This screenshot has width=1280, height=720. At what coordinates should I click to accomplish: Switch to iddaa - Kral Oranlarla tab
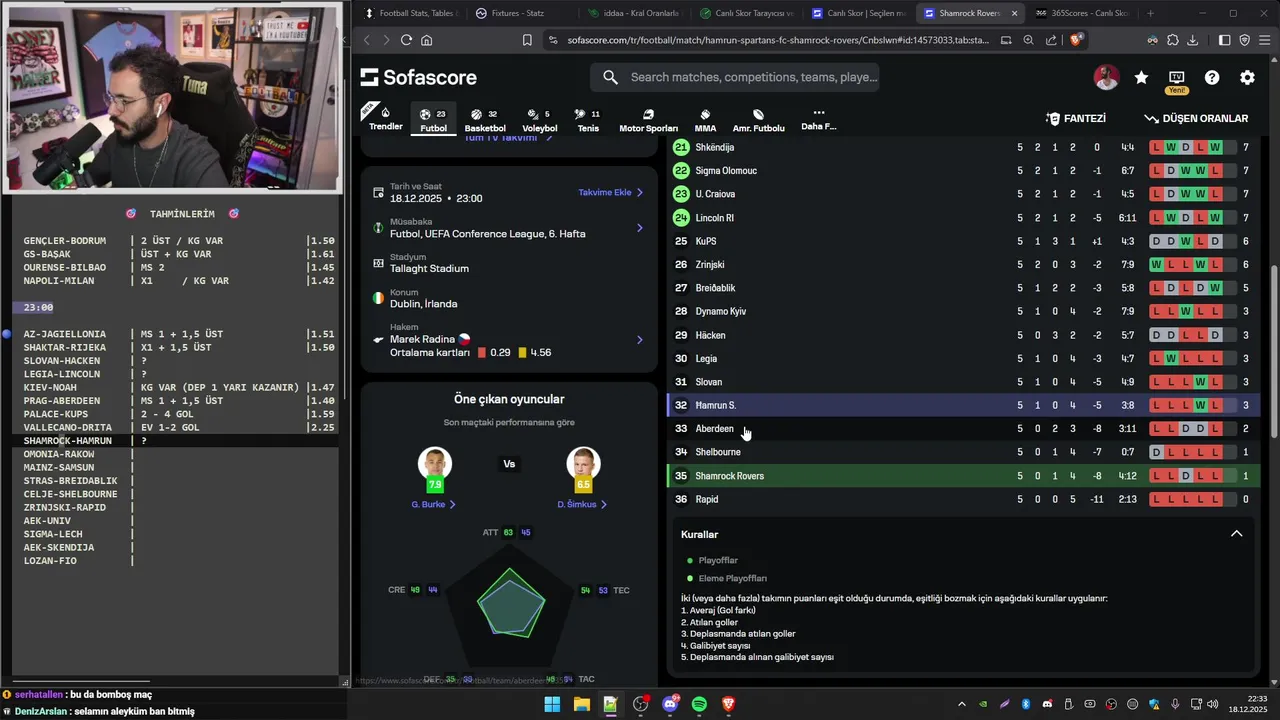[634, 13]
